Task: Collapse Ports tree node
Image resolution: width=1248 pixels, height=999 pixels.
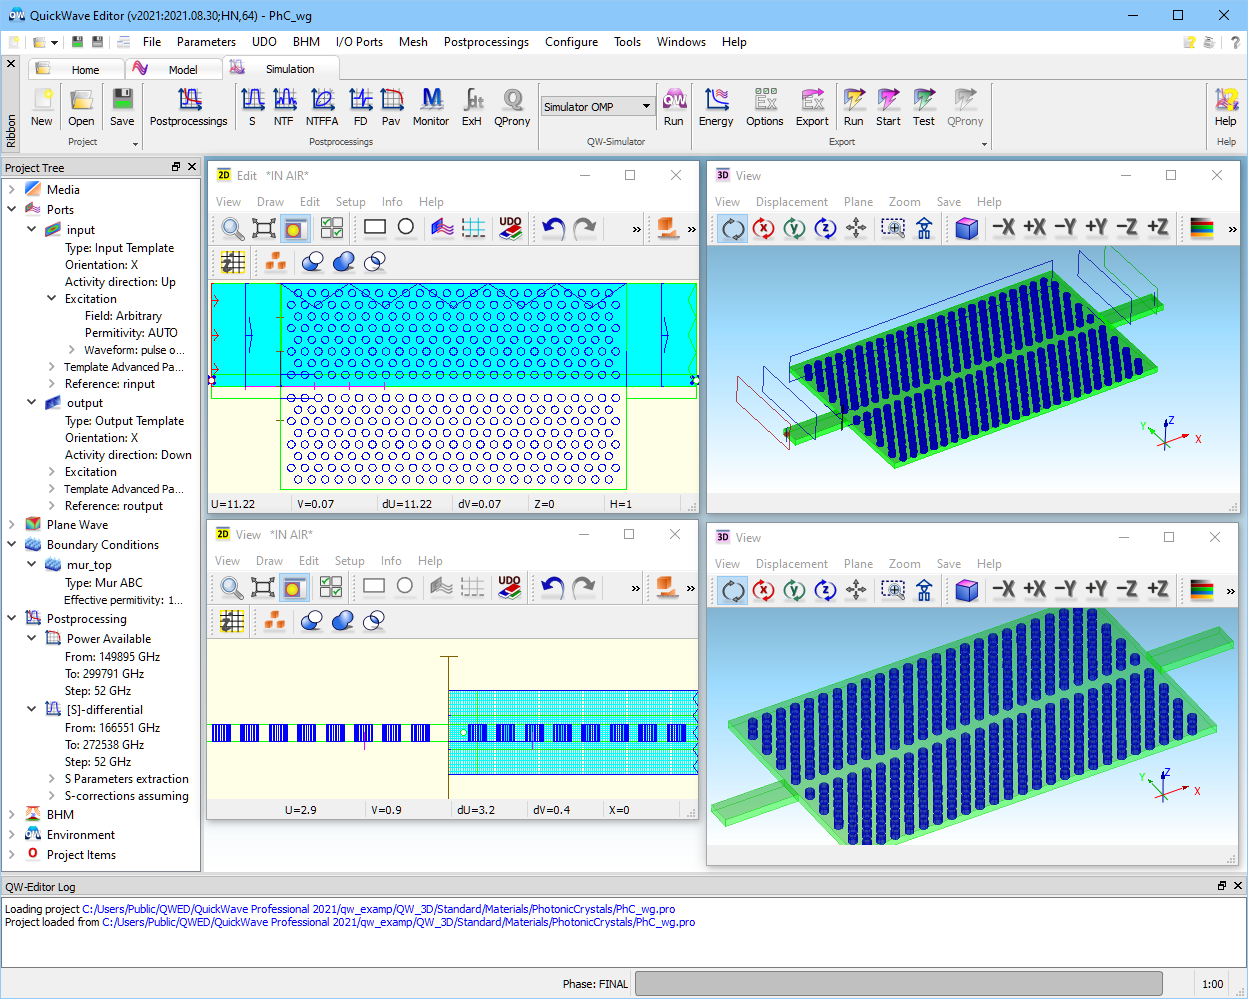Action: coord(11,209)
